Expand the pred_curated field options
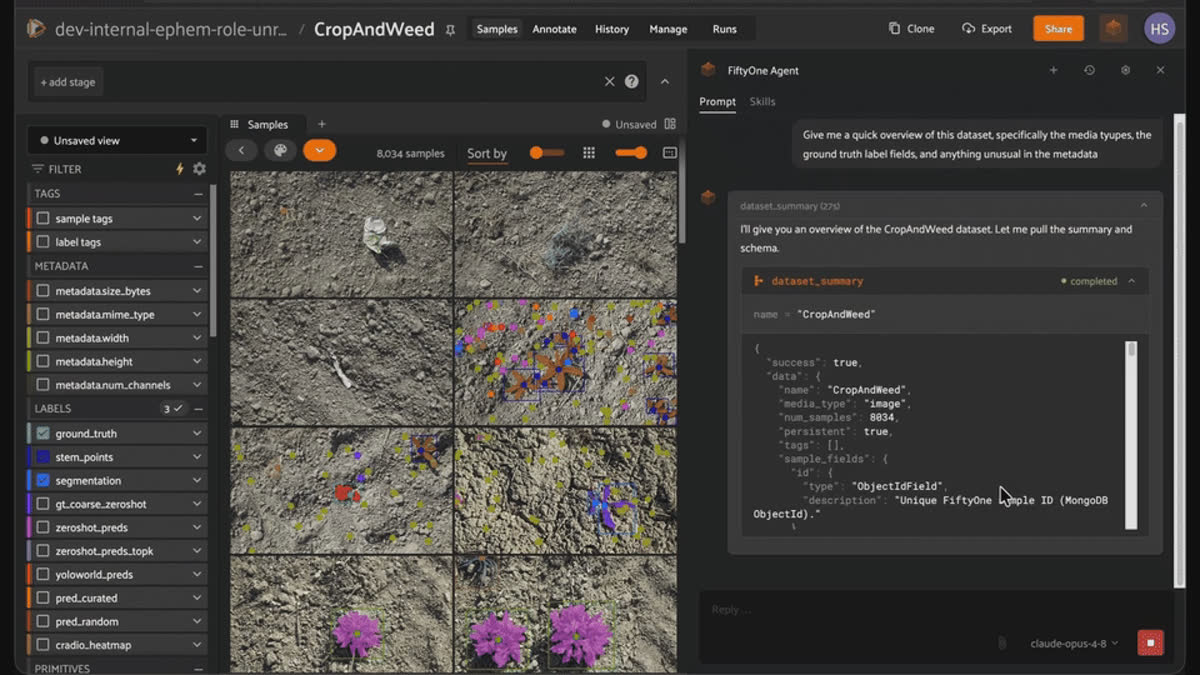The height and width of the screenshot is (675, 1200). (197, 598)
